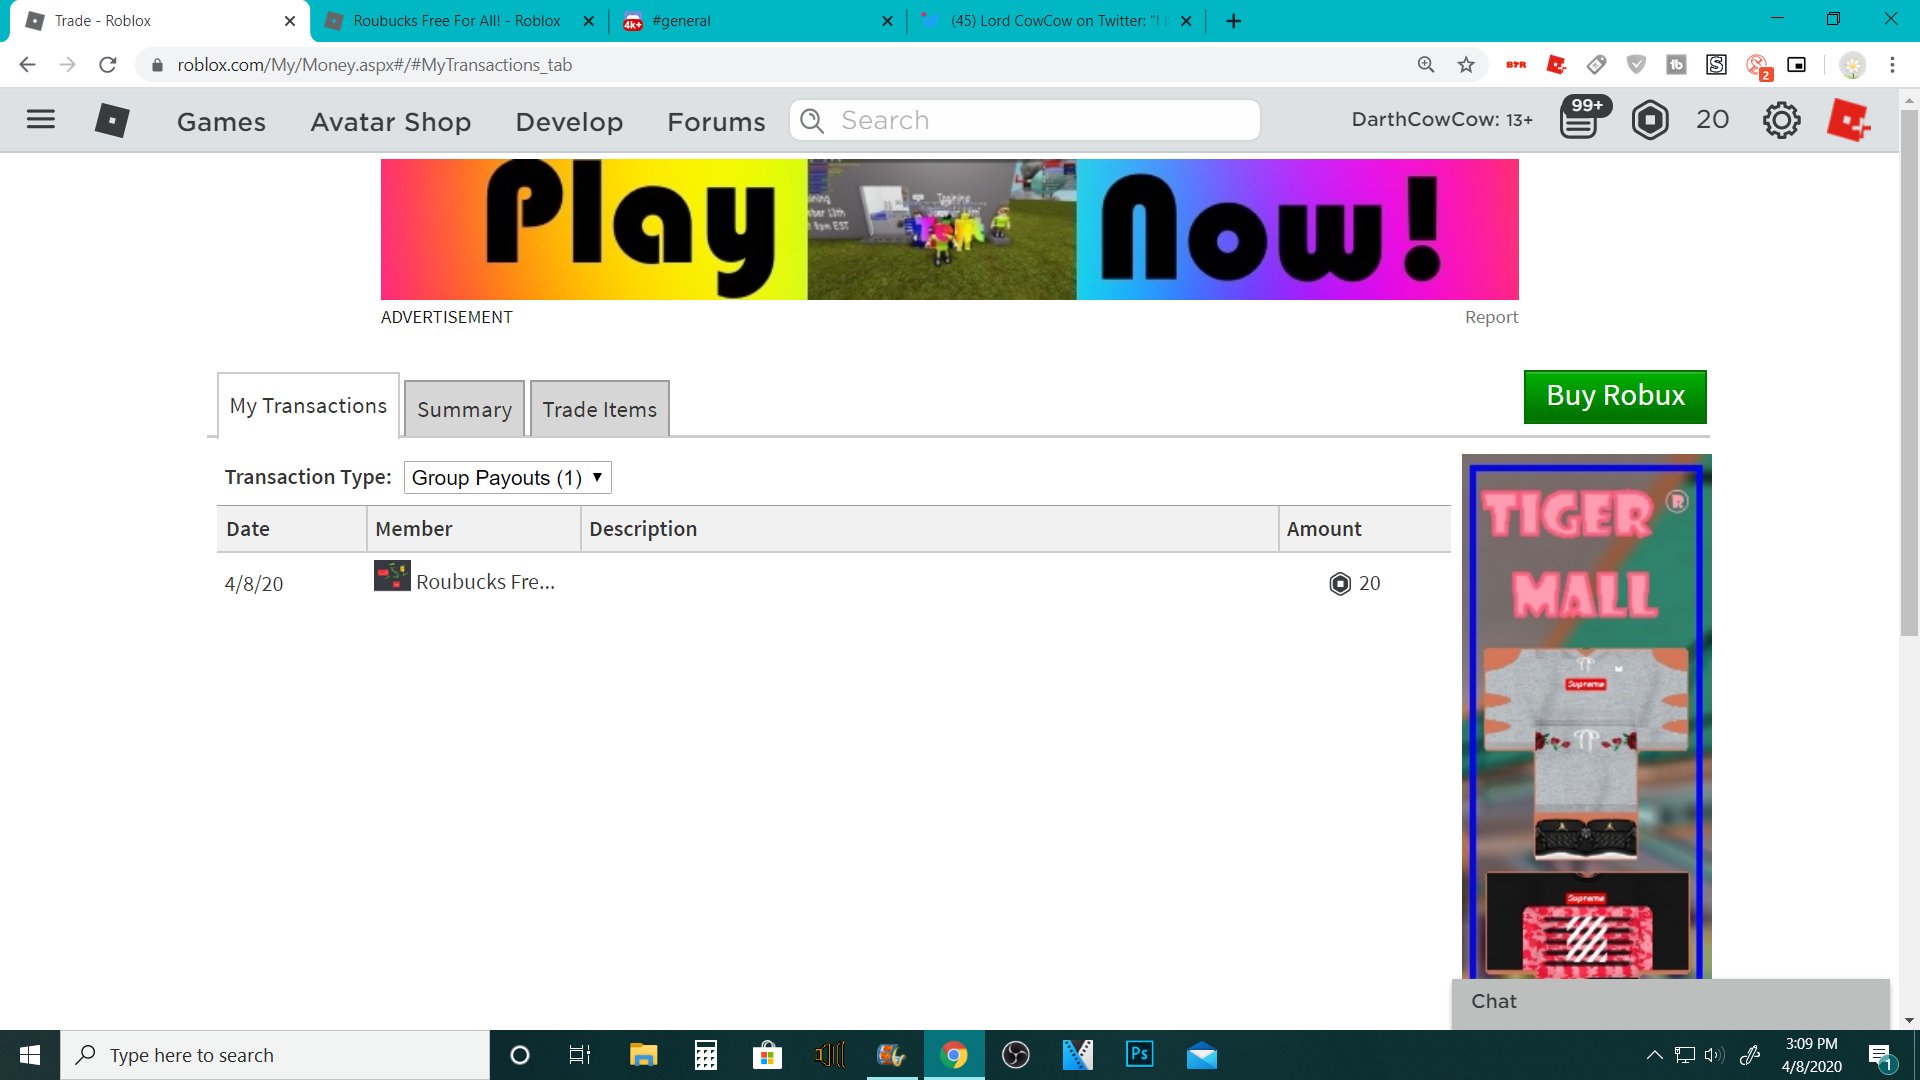Open the Roblox hamburger navigation menu
The width and height of the screenshot is (1920, 1080).
41,120
